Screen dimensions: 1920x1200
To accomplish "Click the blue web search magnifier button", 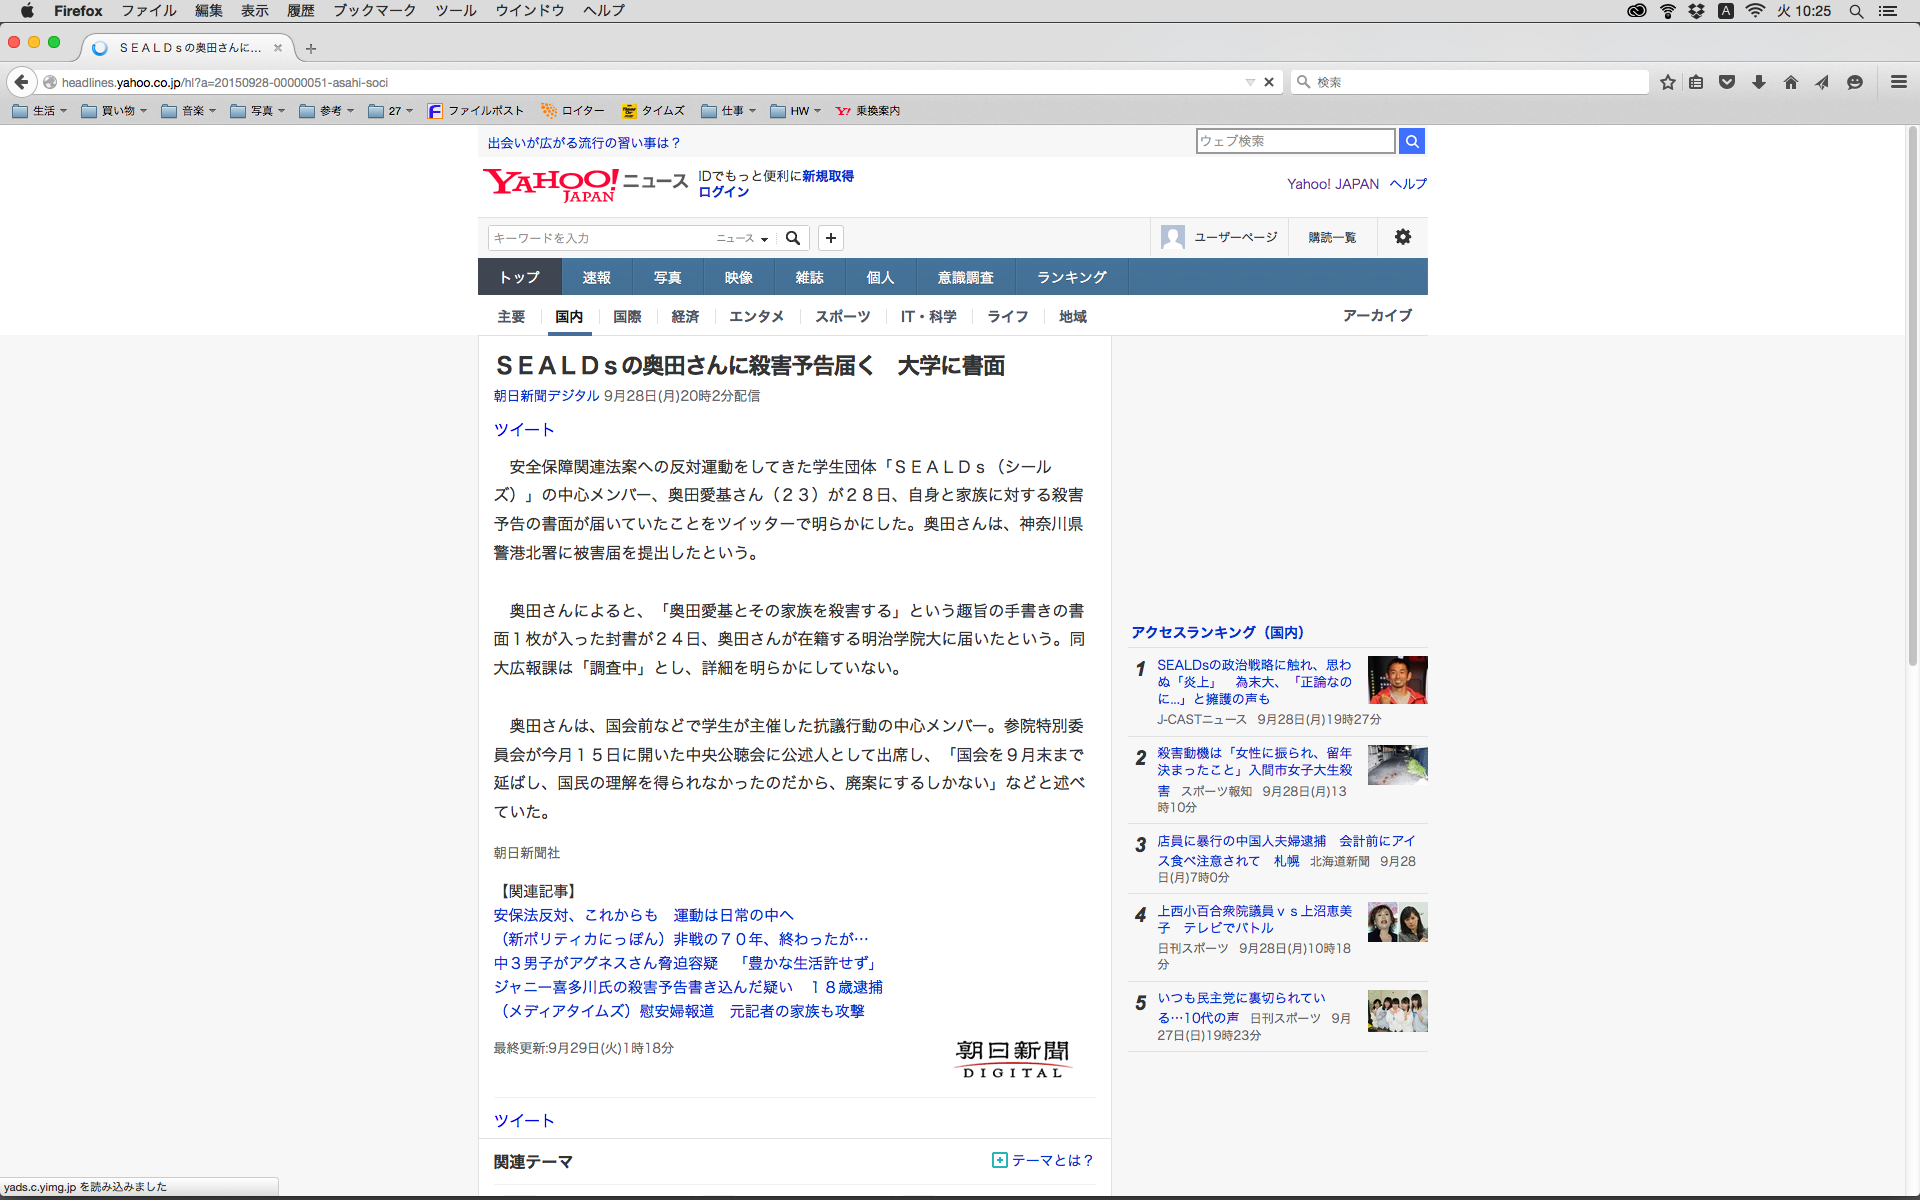I will (1411, 141).
